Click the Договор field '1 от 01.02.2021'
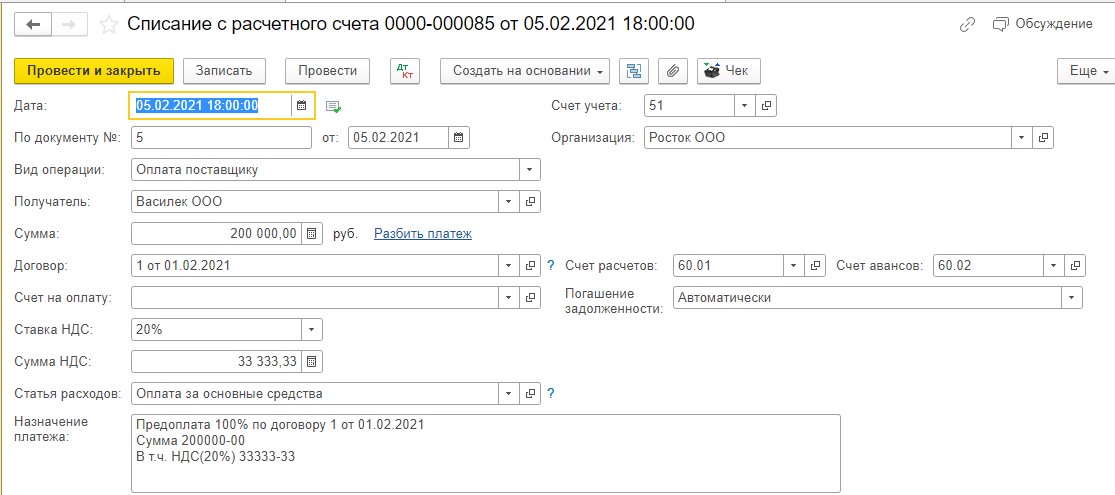Screen dimensions: 1115x495 click(315, 265)
